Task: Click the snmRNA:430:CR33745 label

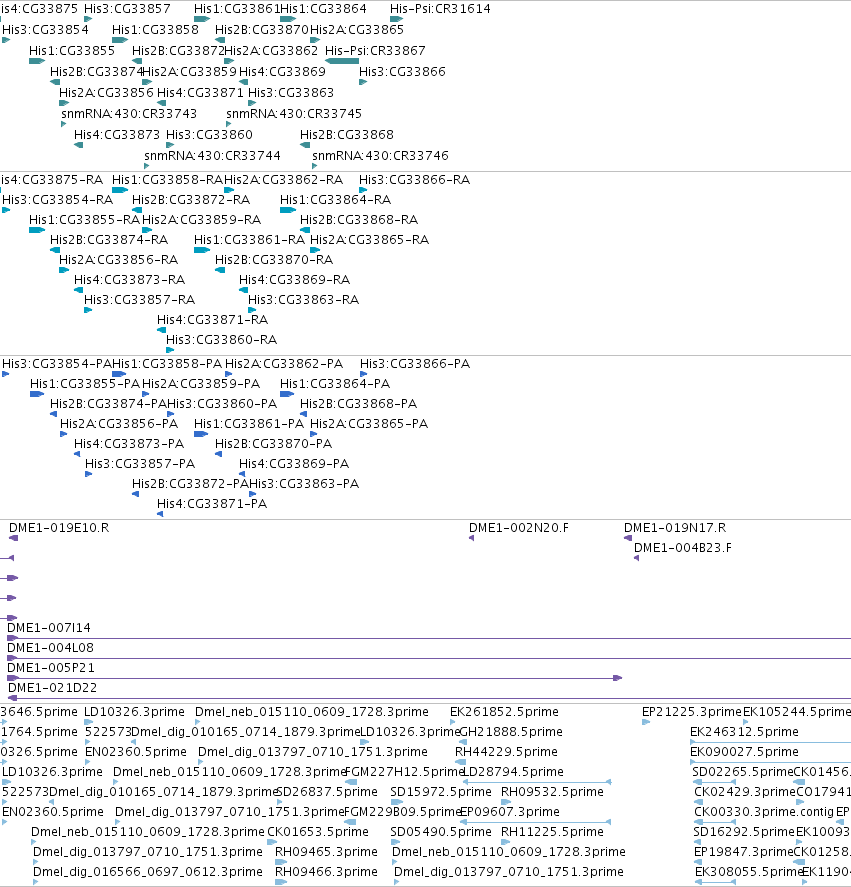Action: click(x=294, y=113)
